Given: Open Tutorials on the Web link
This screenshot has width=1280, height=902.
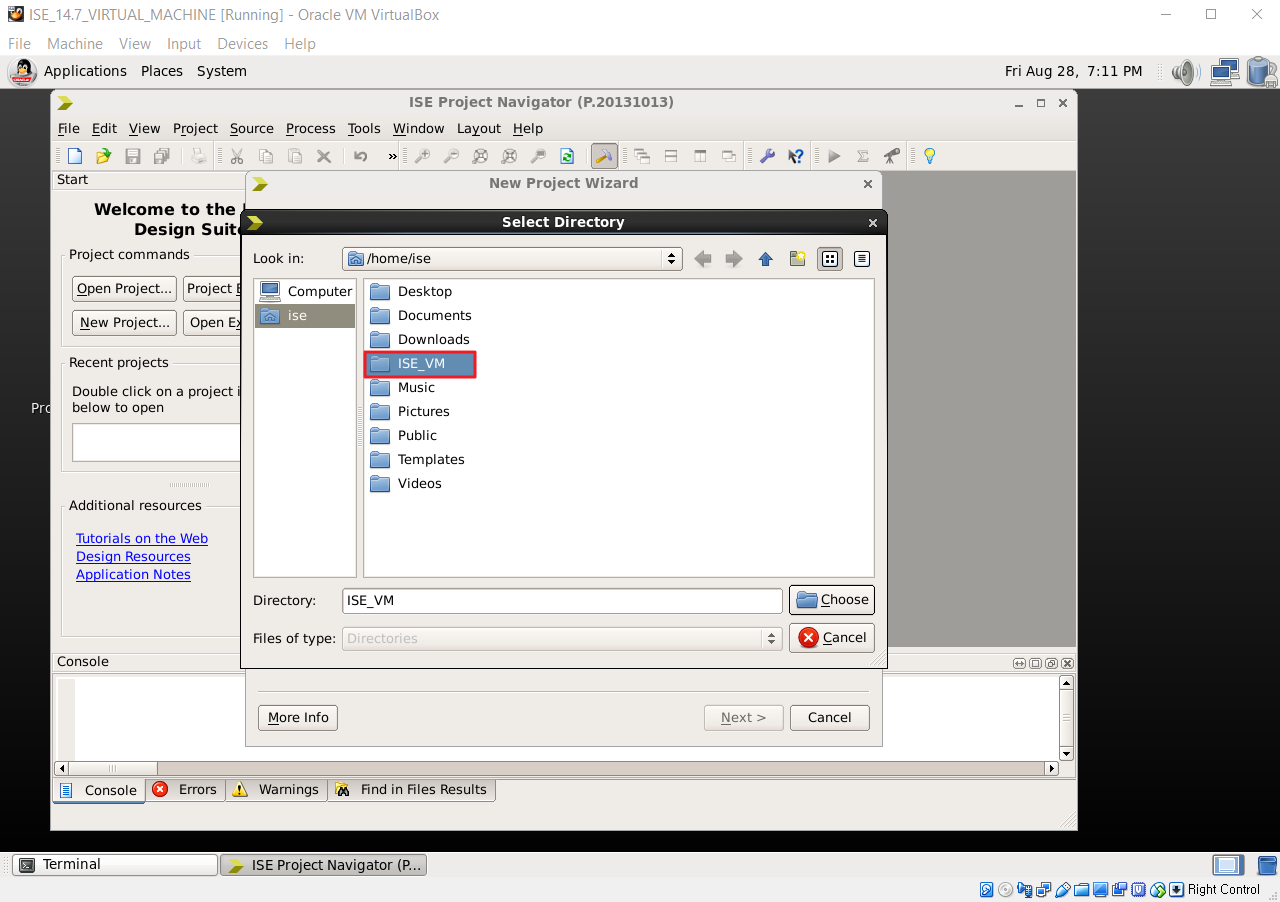Looking at the screenshot, I should pos(142,539).
